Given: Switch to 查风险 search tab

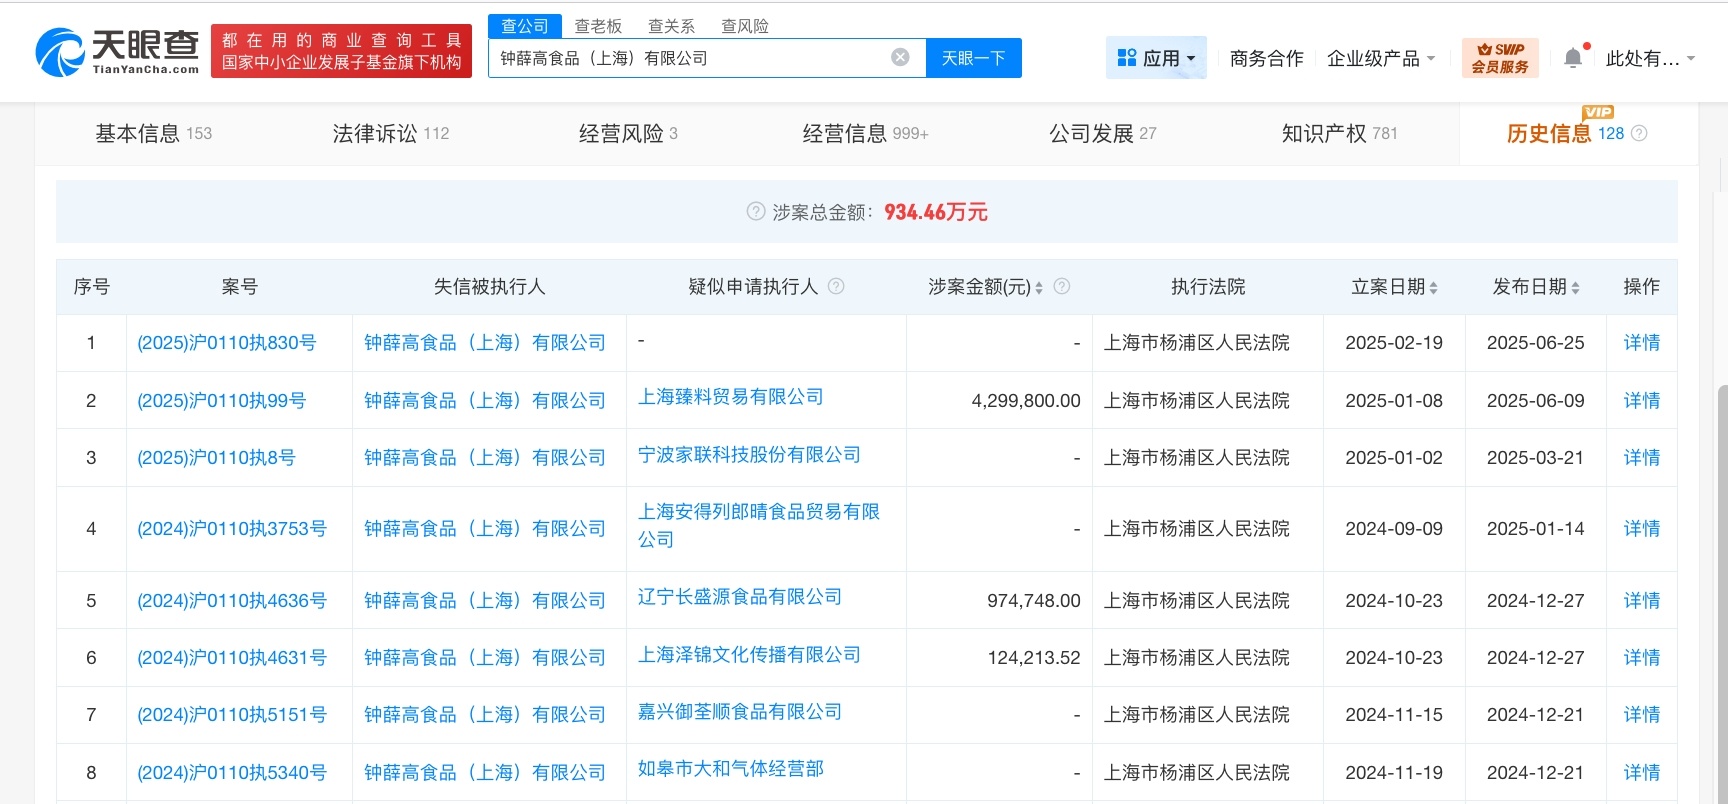Looking at the screenshot, I should click(745, 26).
